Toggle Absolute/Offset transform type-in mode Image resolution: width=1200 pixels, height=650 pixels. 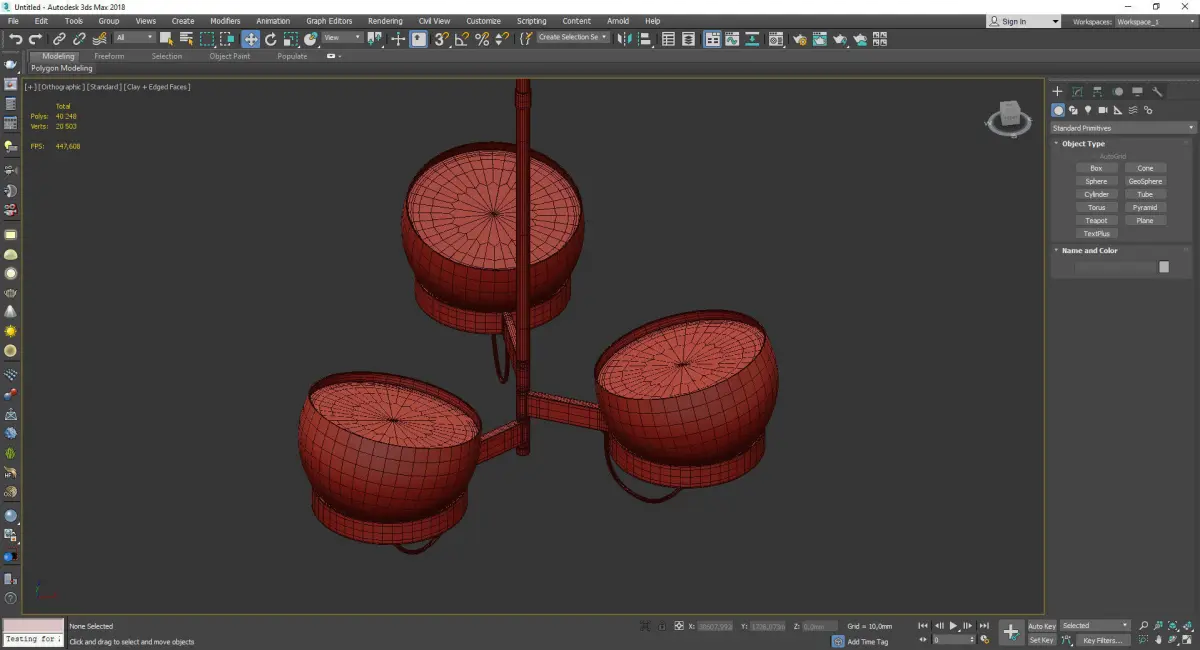click(x=679, y=626)
